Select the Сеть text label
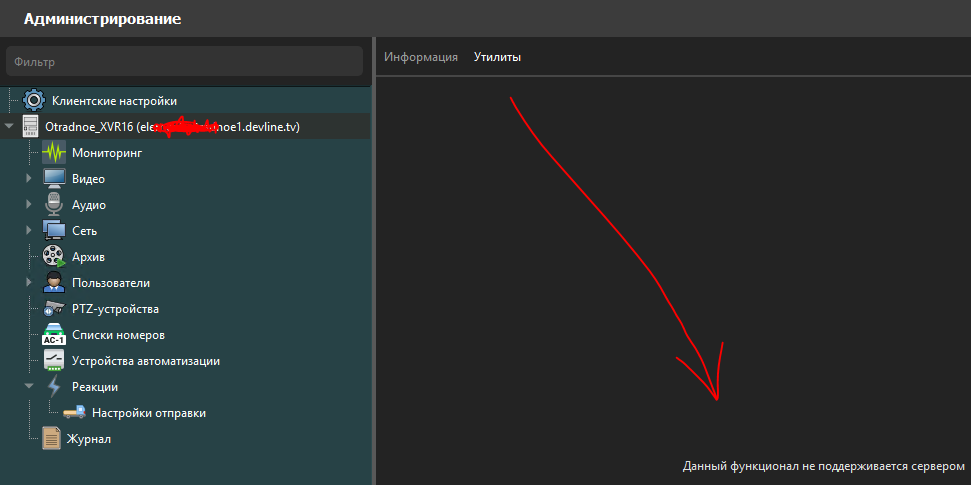The image size is (971, 485). pyautogui.click(x=84, y=231)
